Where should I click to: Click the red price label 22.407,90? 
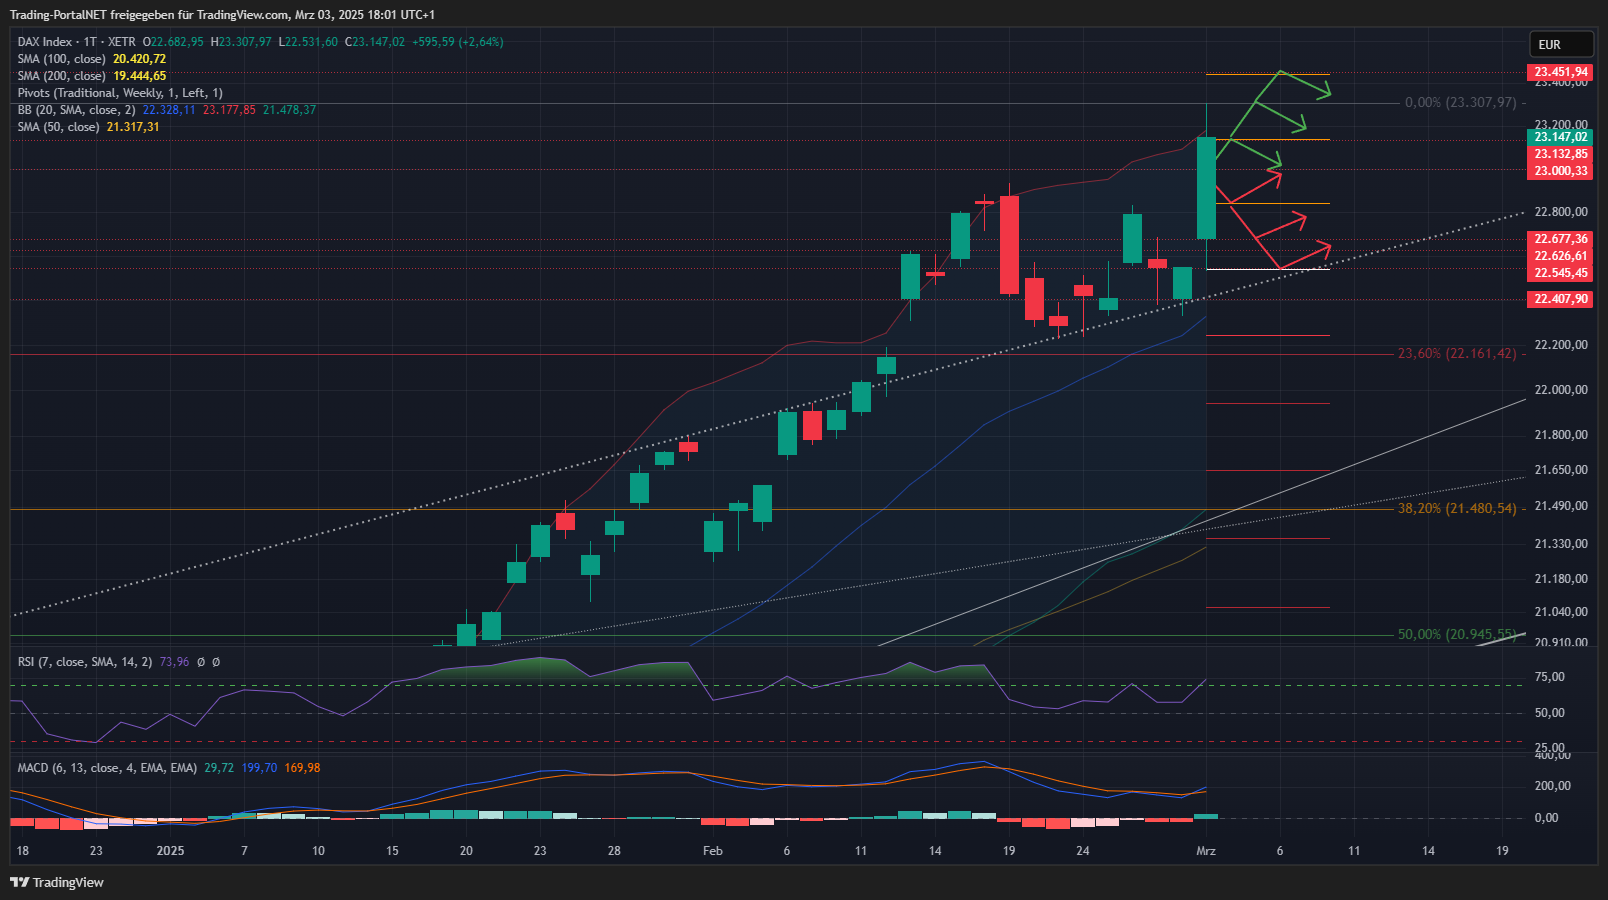pyautogui.click(x=1561, y=299)
